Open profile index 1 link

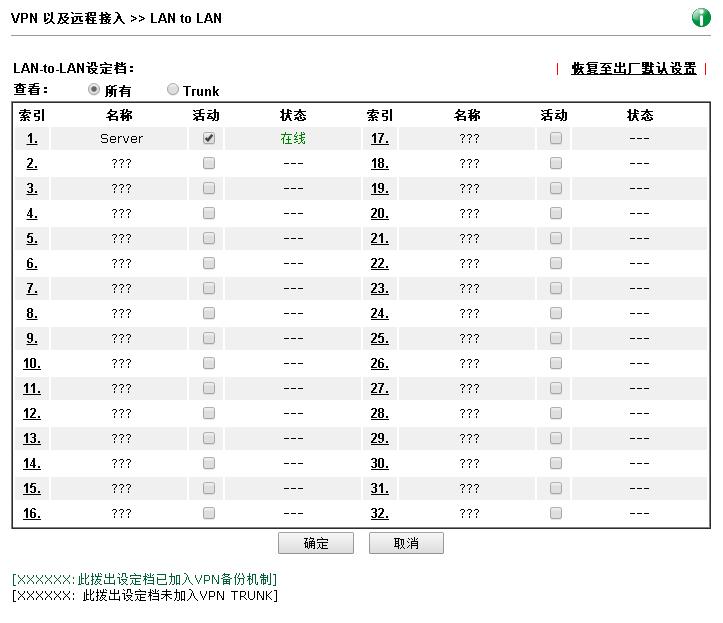click(32, 138)
